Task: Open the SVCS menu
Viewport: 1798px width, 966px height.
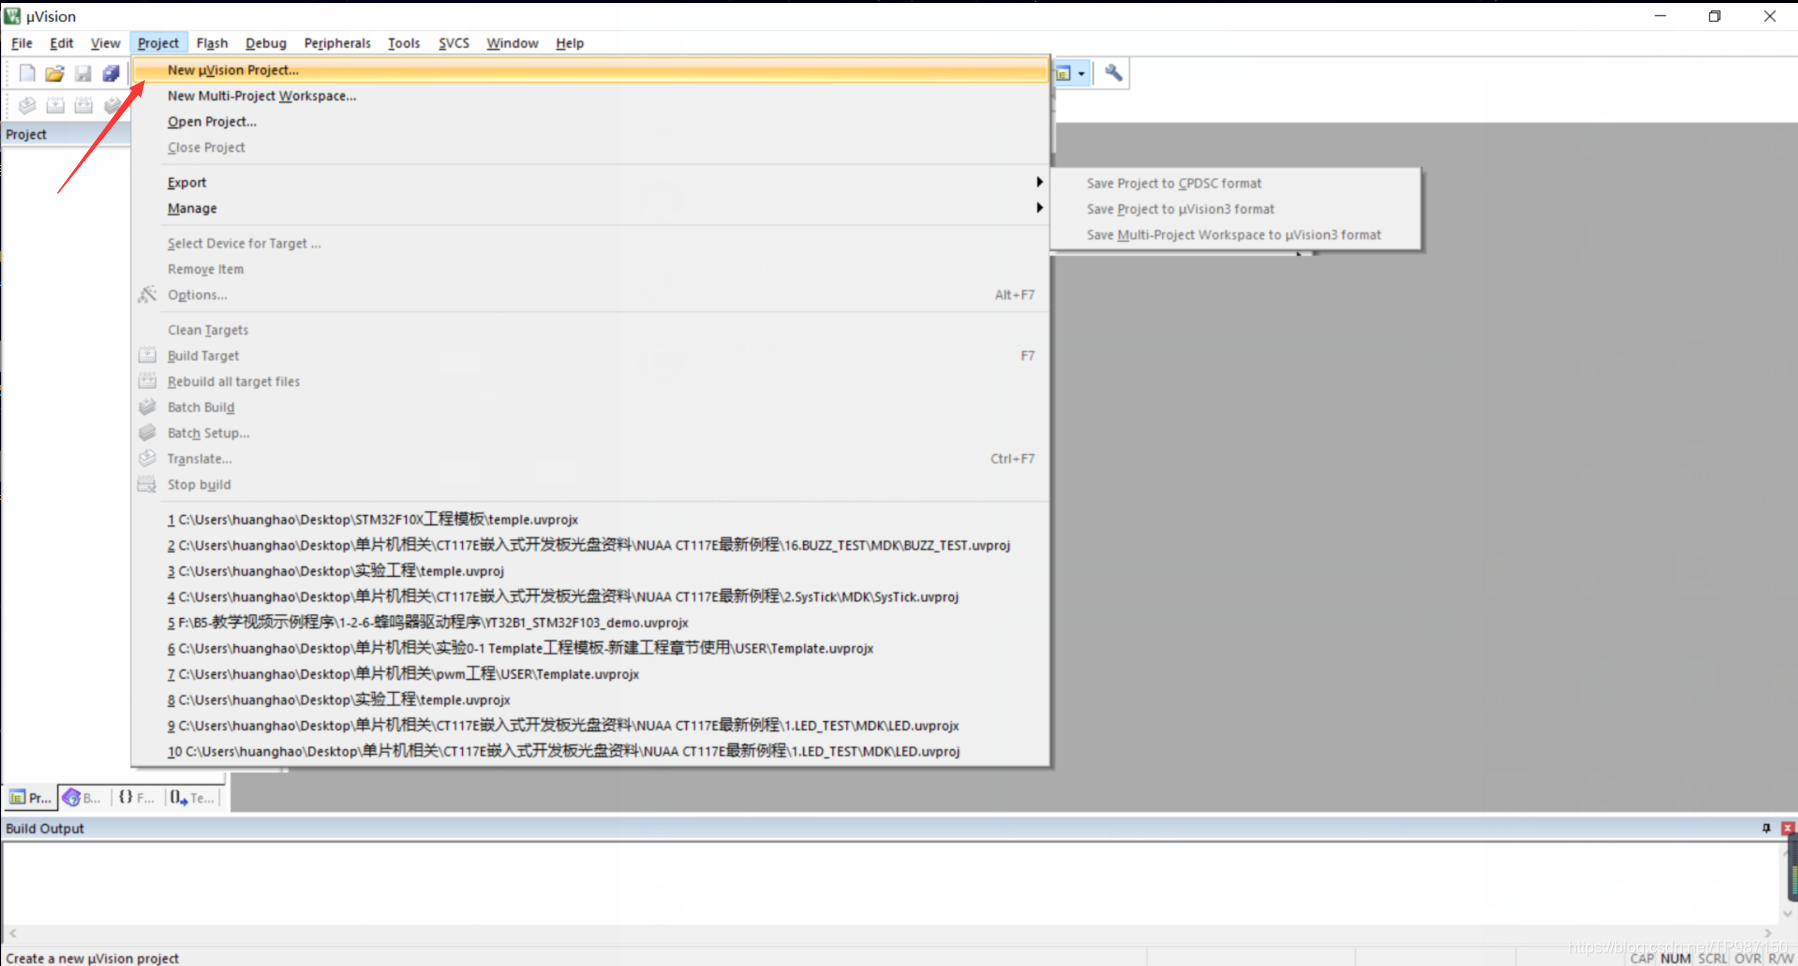Action: [454, 43]
